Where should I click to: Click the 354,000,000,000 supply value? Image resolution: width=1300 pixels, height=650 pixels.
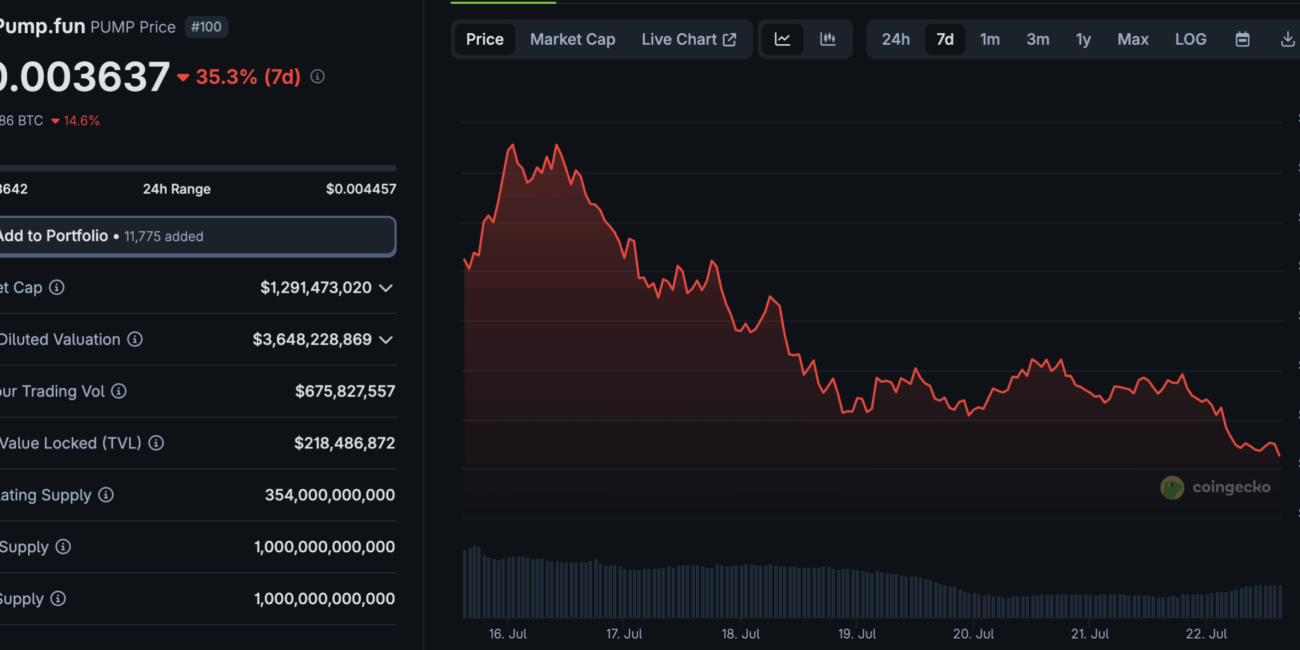pyautogui.click(x=330, y=495)
